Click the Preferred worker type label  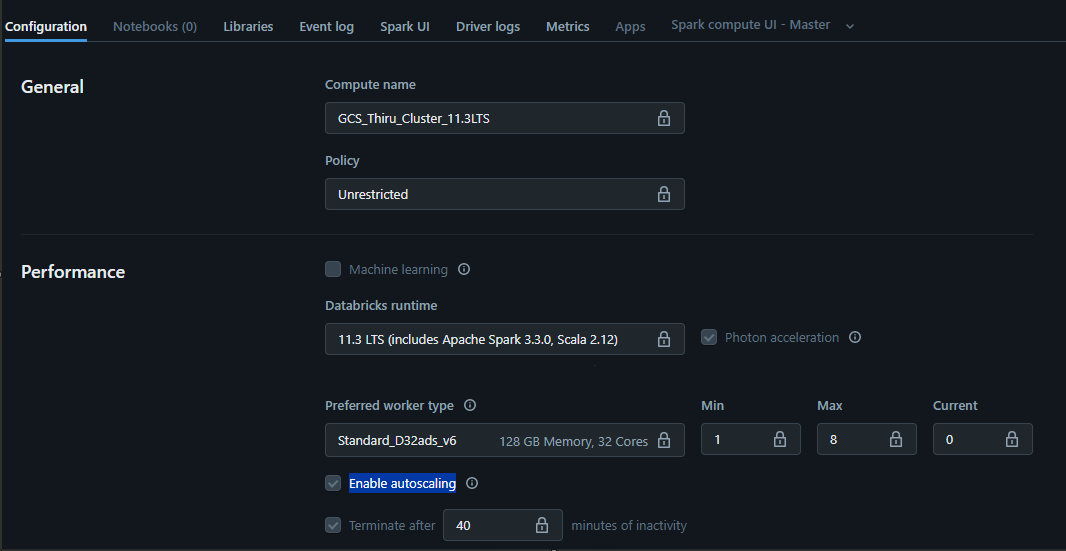[x=390, y=405]
